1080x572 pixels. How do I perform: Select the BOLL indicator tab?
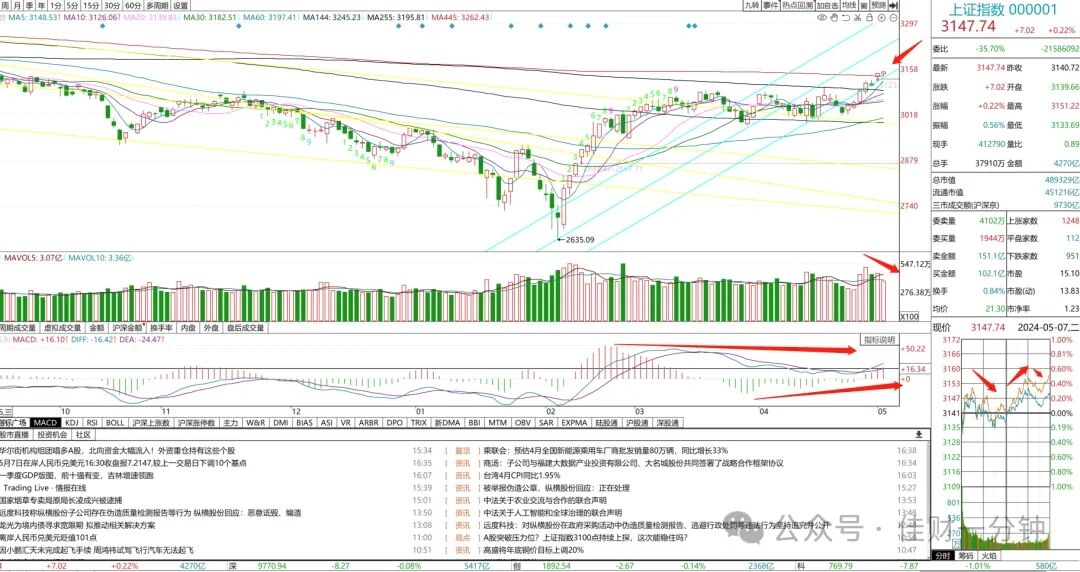(115, 422)
